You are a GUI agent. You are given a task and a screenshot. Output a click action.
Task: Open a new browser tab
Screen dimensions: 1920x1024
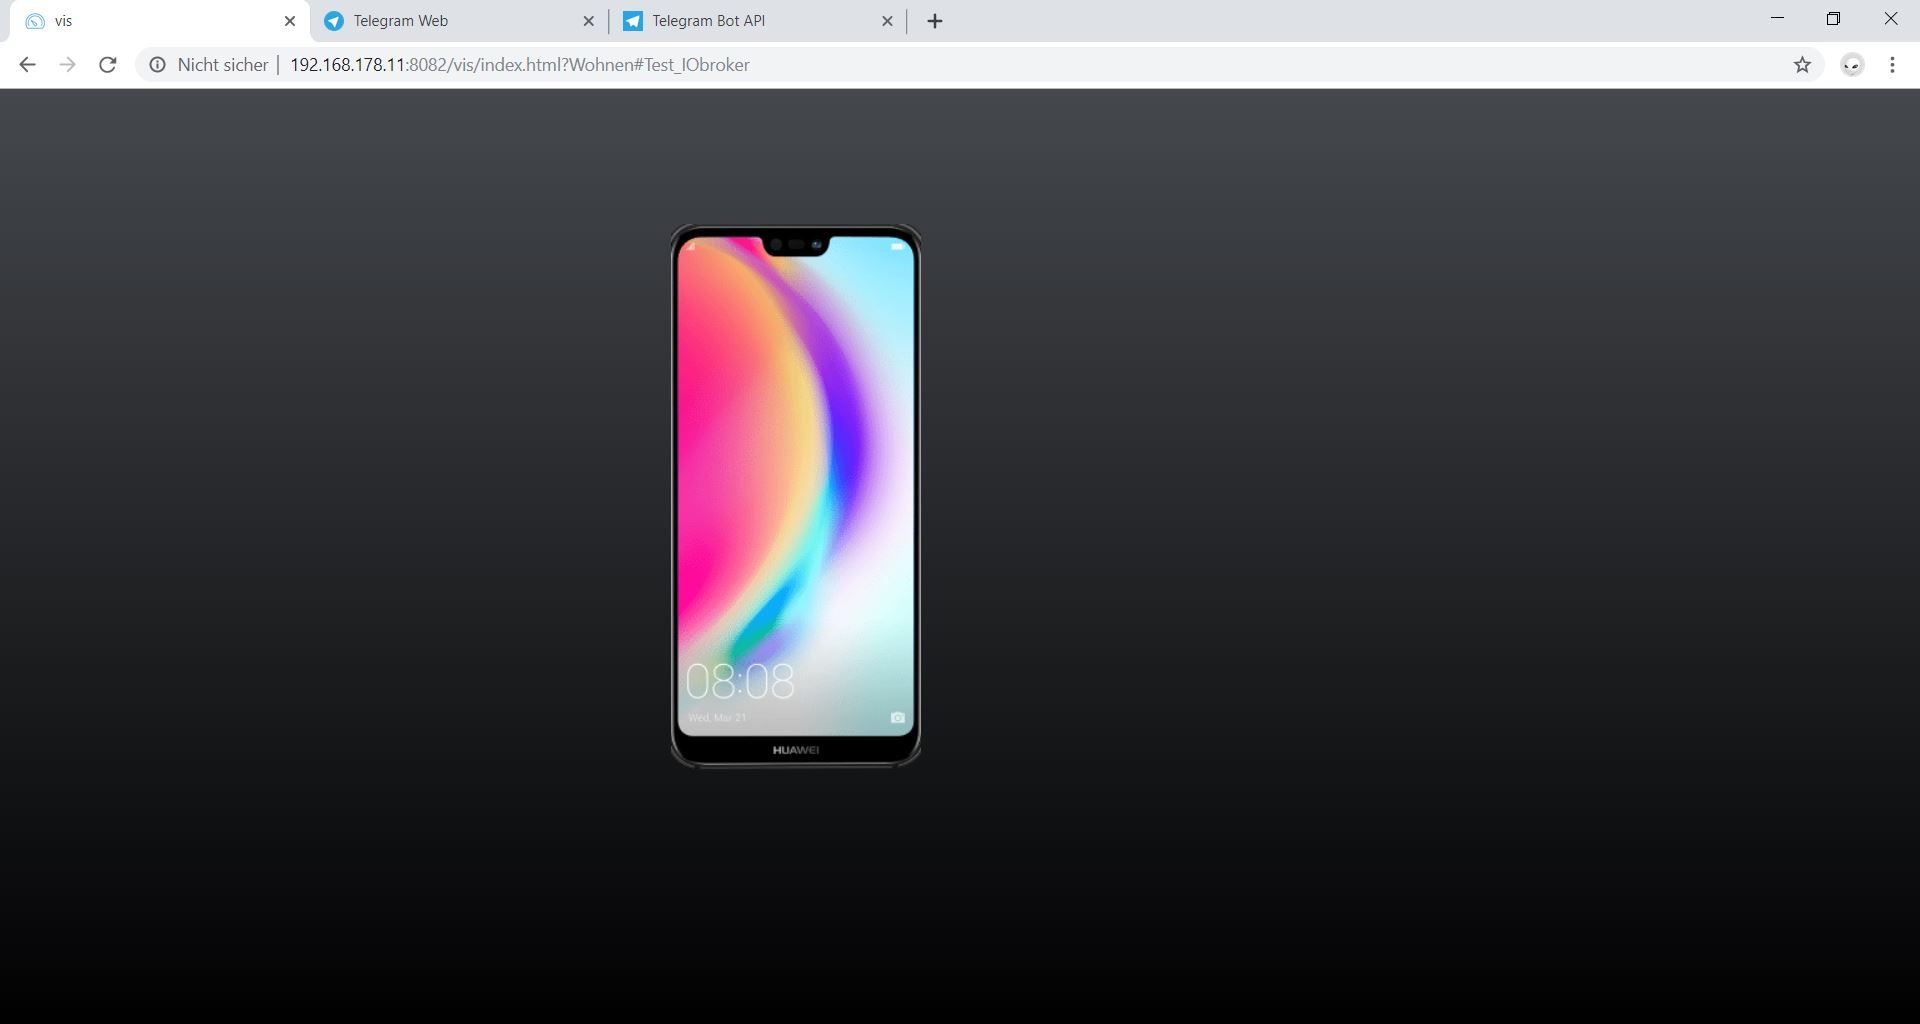click(935, 21)
